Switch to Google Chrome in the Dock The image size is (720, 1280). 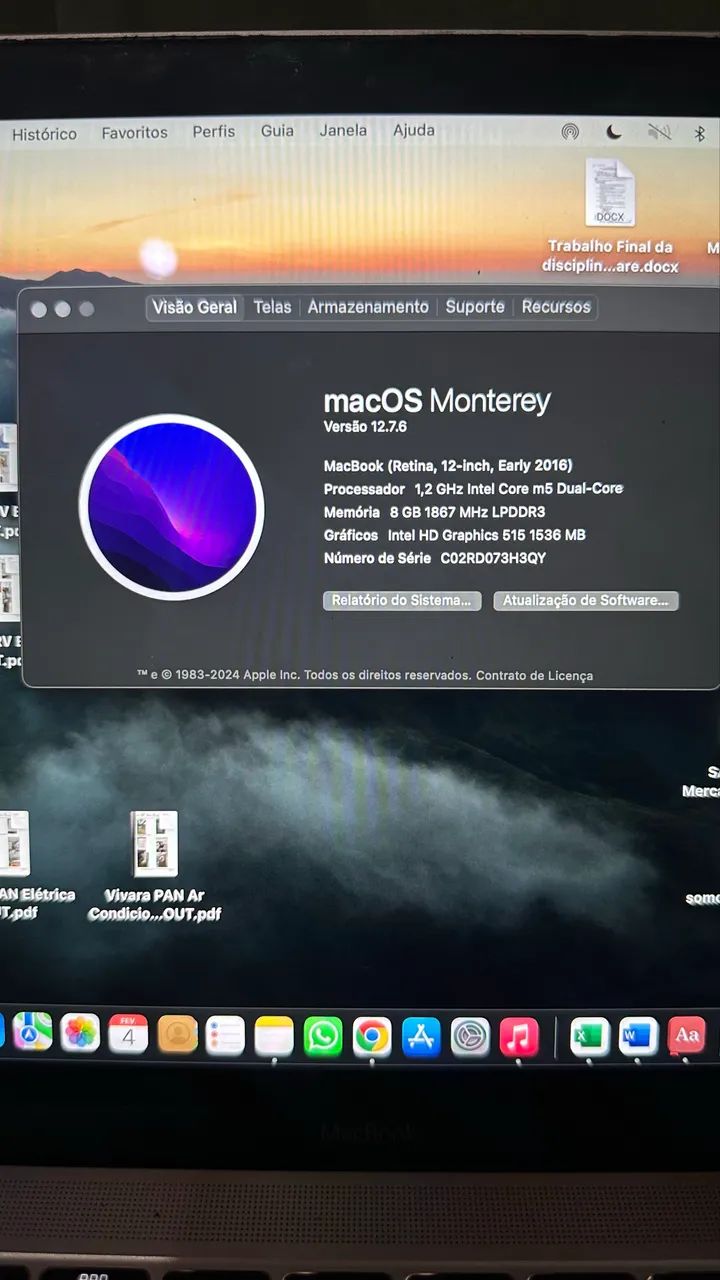372,1038
